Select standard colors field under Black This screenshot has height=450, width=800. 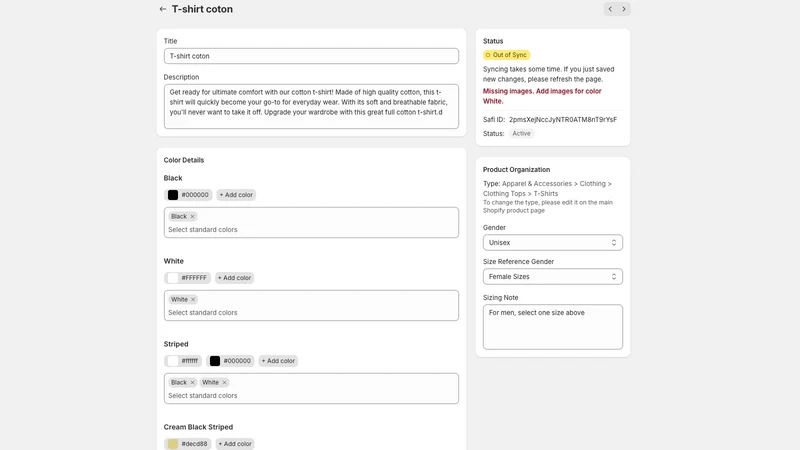coord(311,222)
